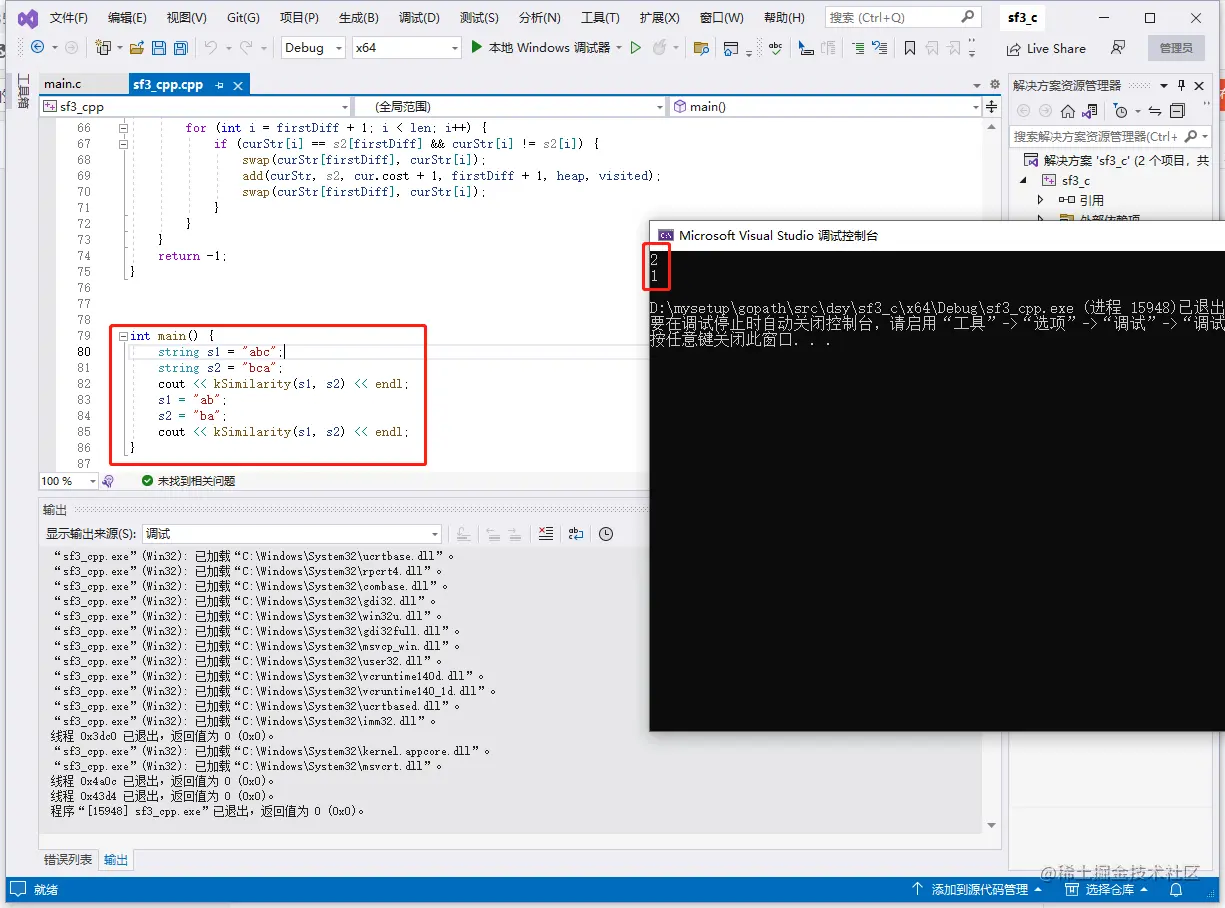The width and height of the screenshot is (1225, 908).
Task: Click the search magnifier in top search box
Action: pos(967,17)
